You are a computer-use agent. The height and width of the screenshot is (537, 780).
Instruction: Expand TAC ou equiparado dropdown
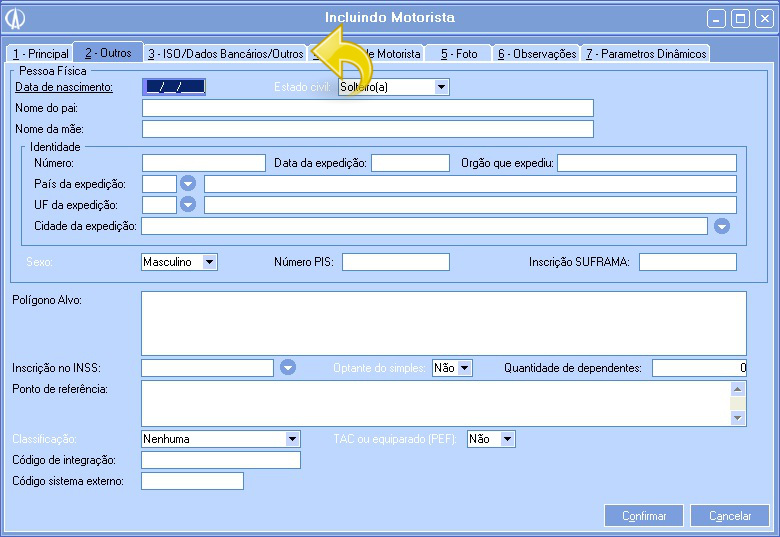507,439
